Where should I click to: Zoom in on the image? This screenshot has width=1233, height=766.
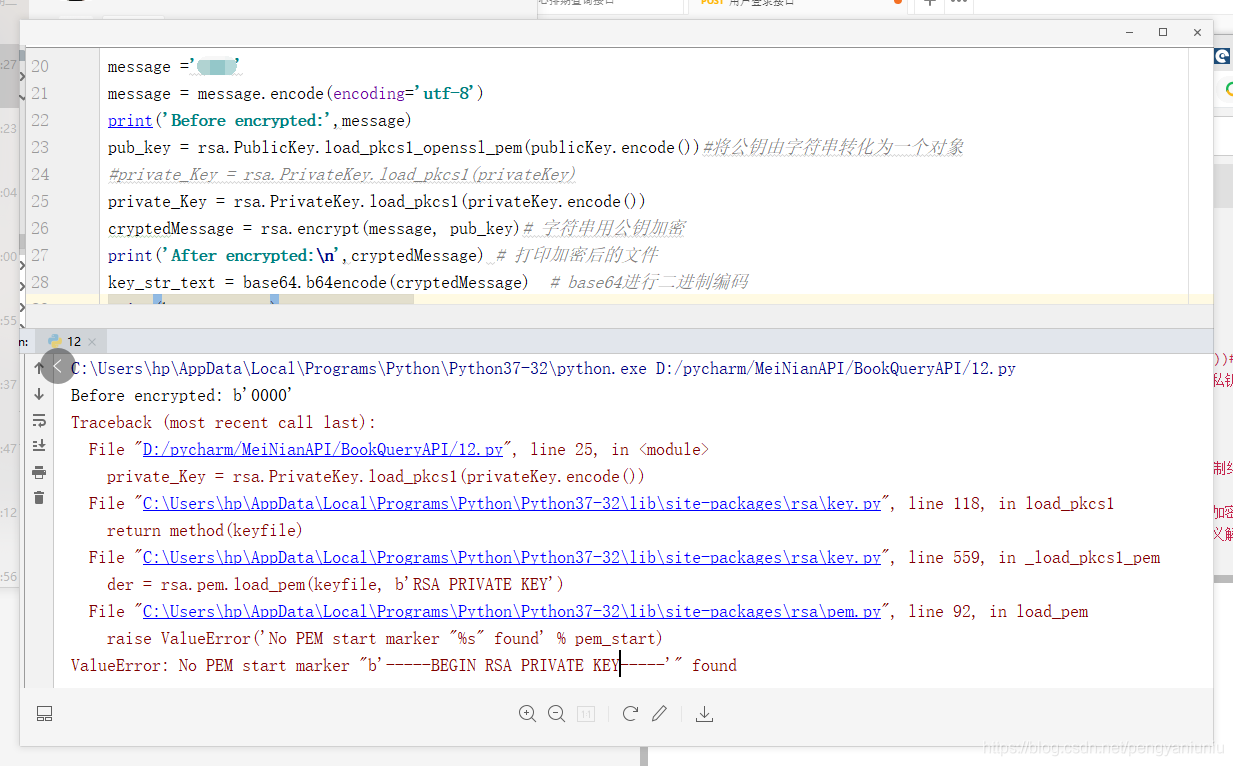tap(528, 713)
